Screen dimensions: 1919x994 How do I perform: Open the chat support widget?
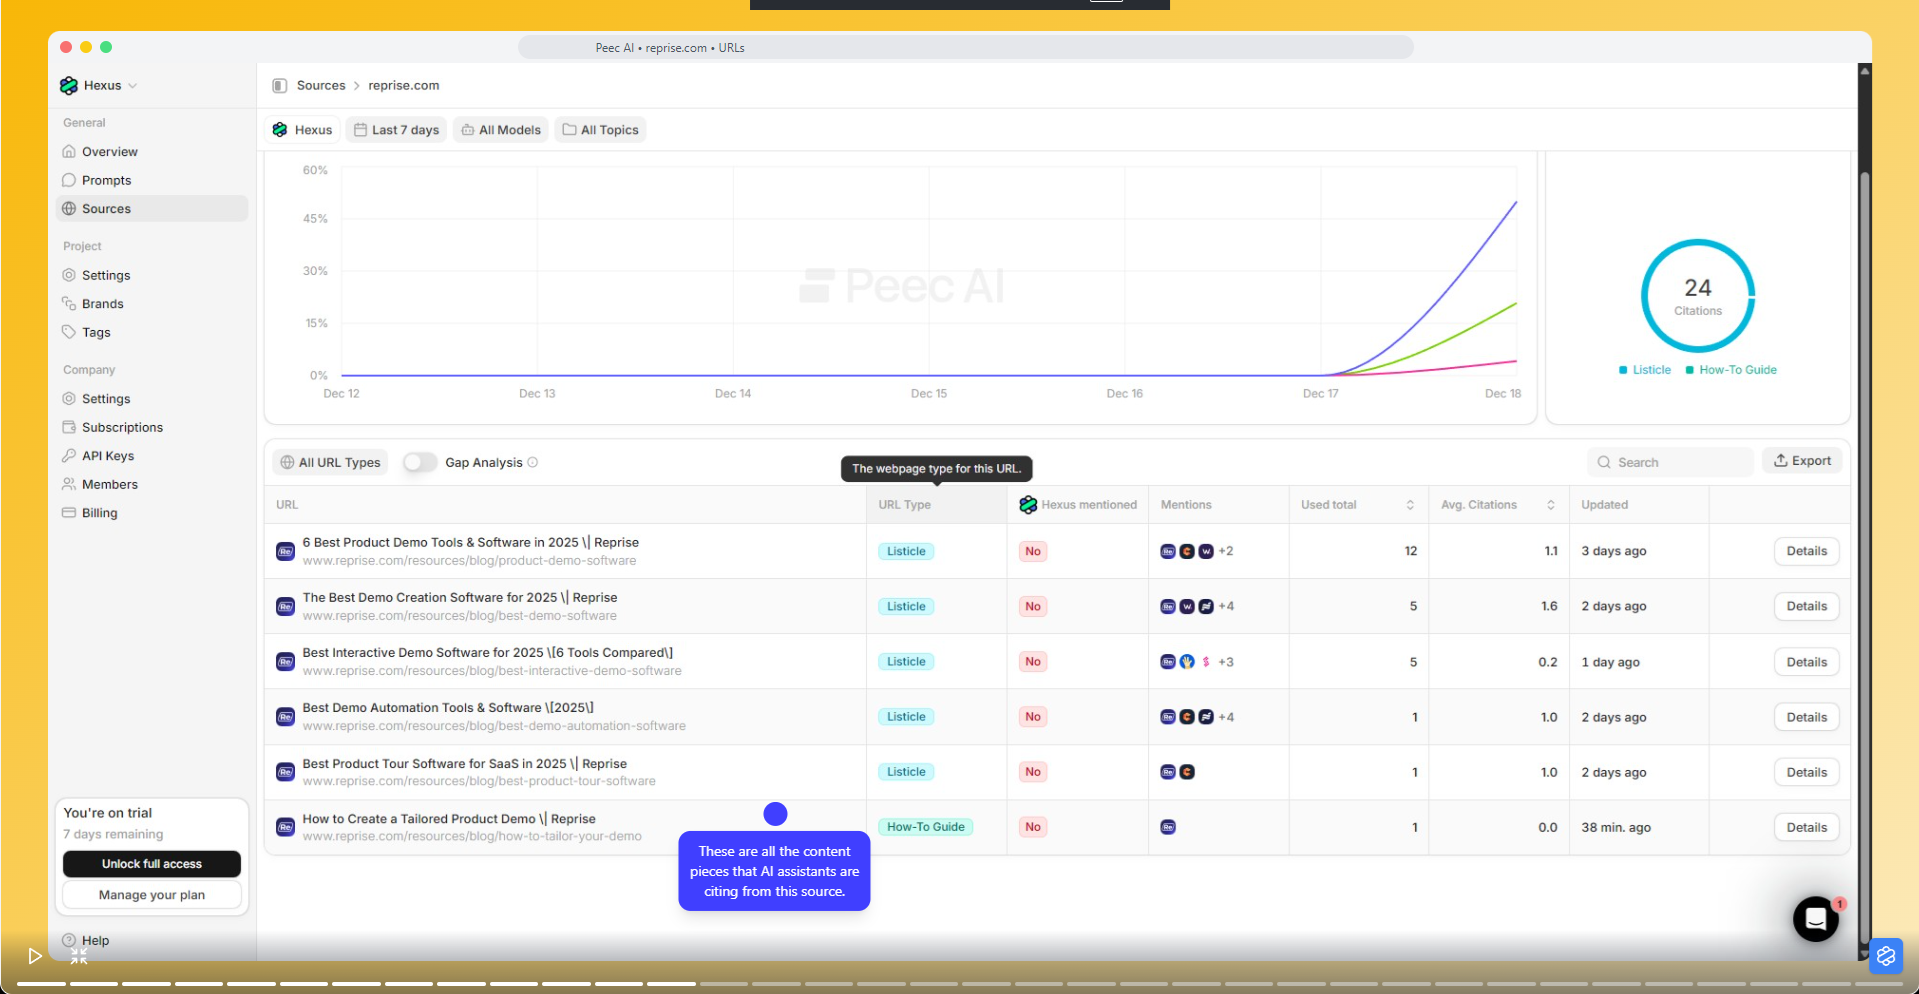point(1816,919)
